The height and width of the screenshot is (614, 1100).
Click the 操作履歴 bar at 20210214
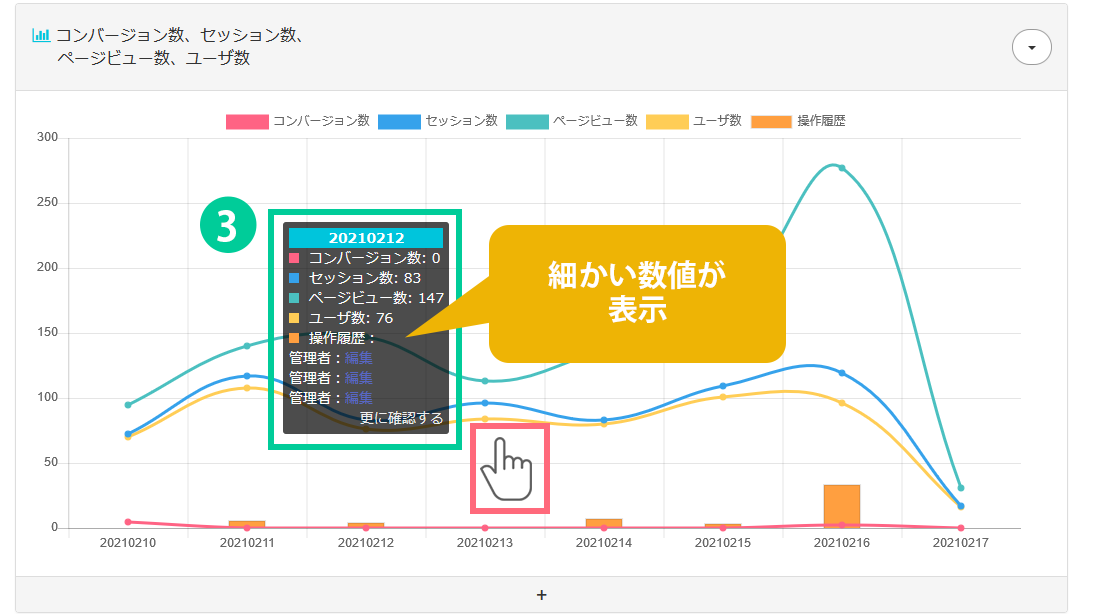[603, 522]
